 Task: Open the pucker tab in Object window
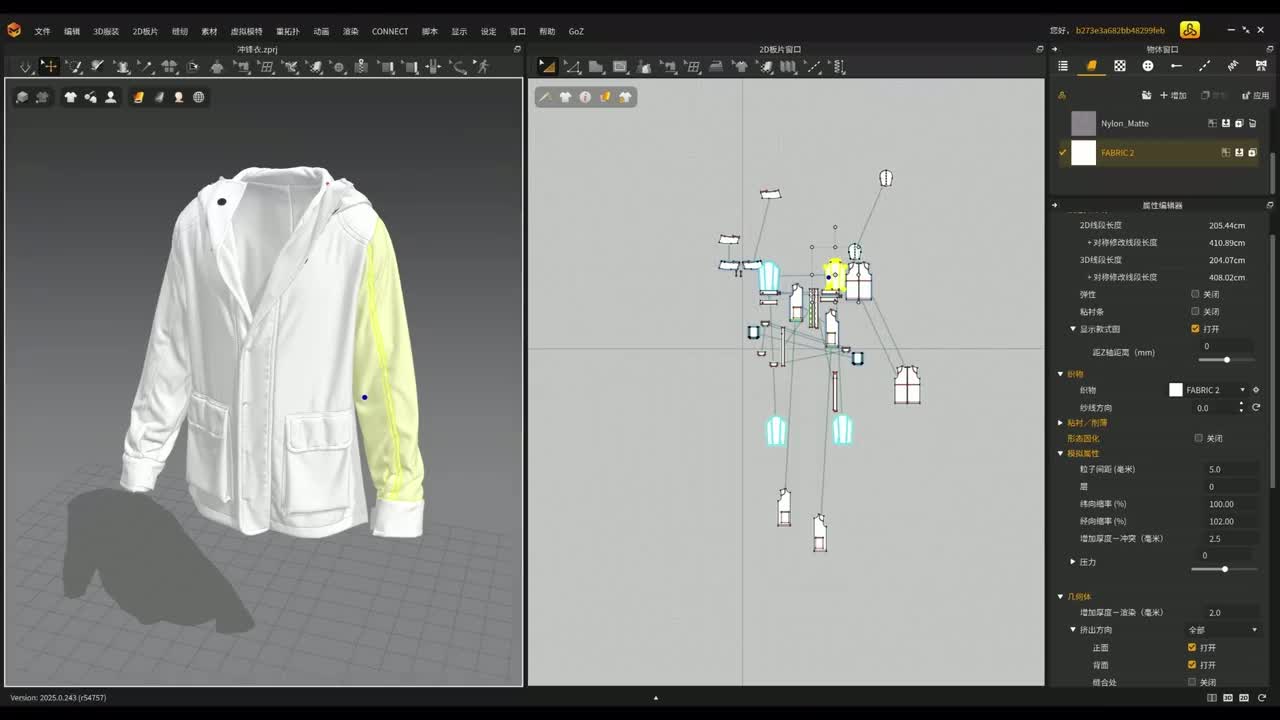coord(1233,66)
